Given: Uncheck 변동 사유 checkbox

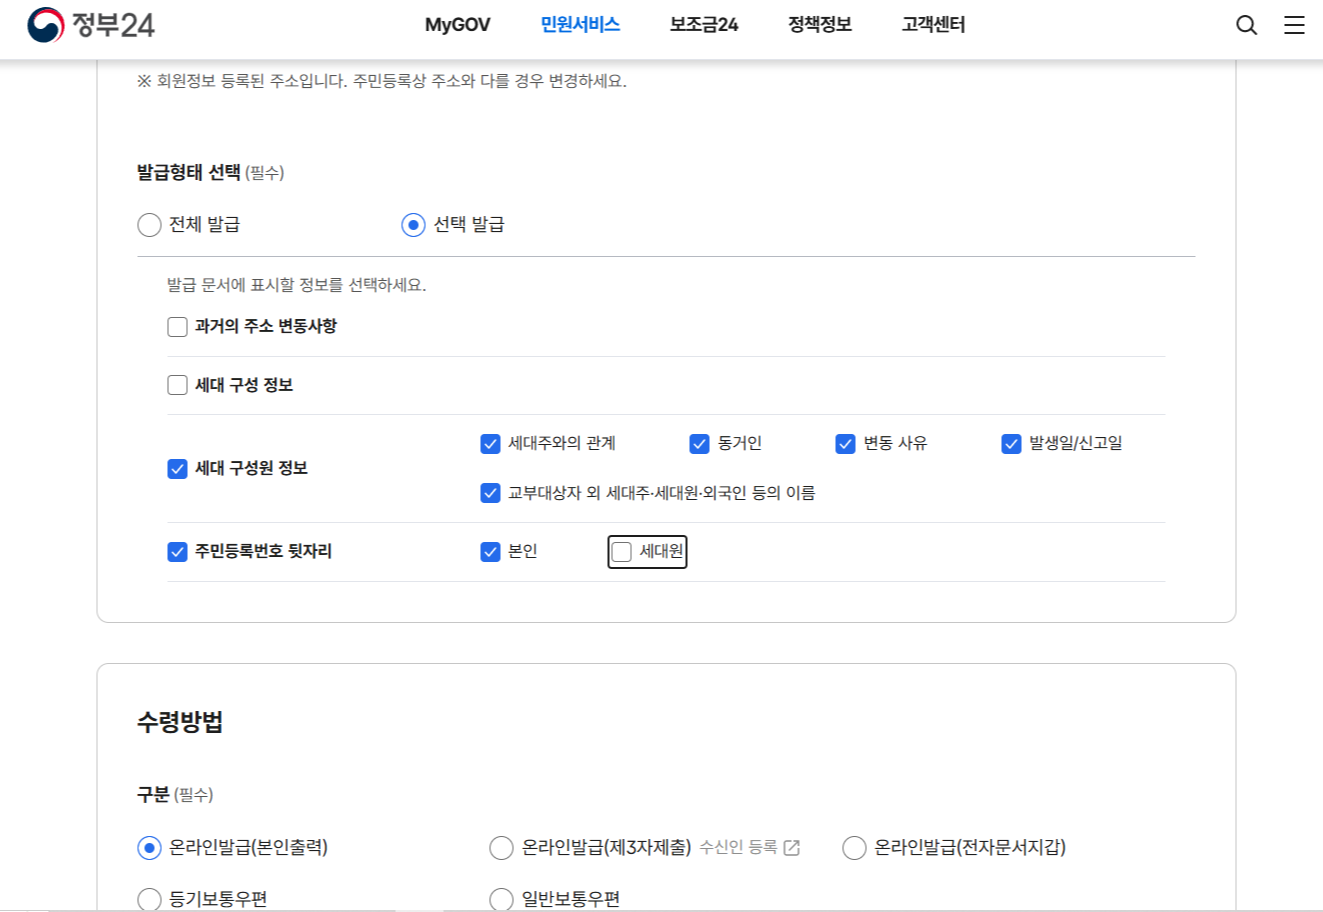Looking at the screenshot, I should click(846, 444).
